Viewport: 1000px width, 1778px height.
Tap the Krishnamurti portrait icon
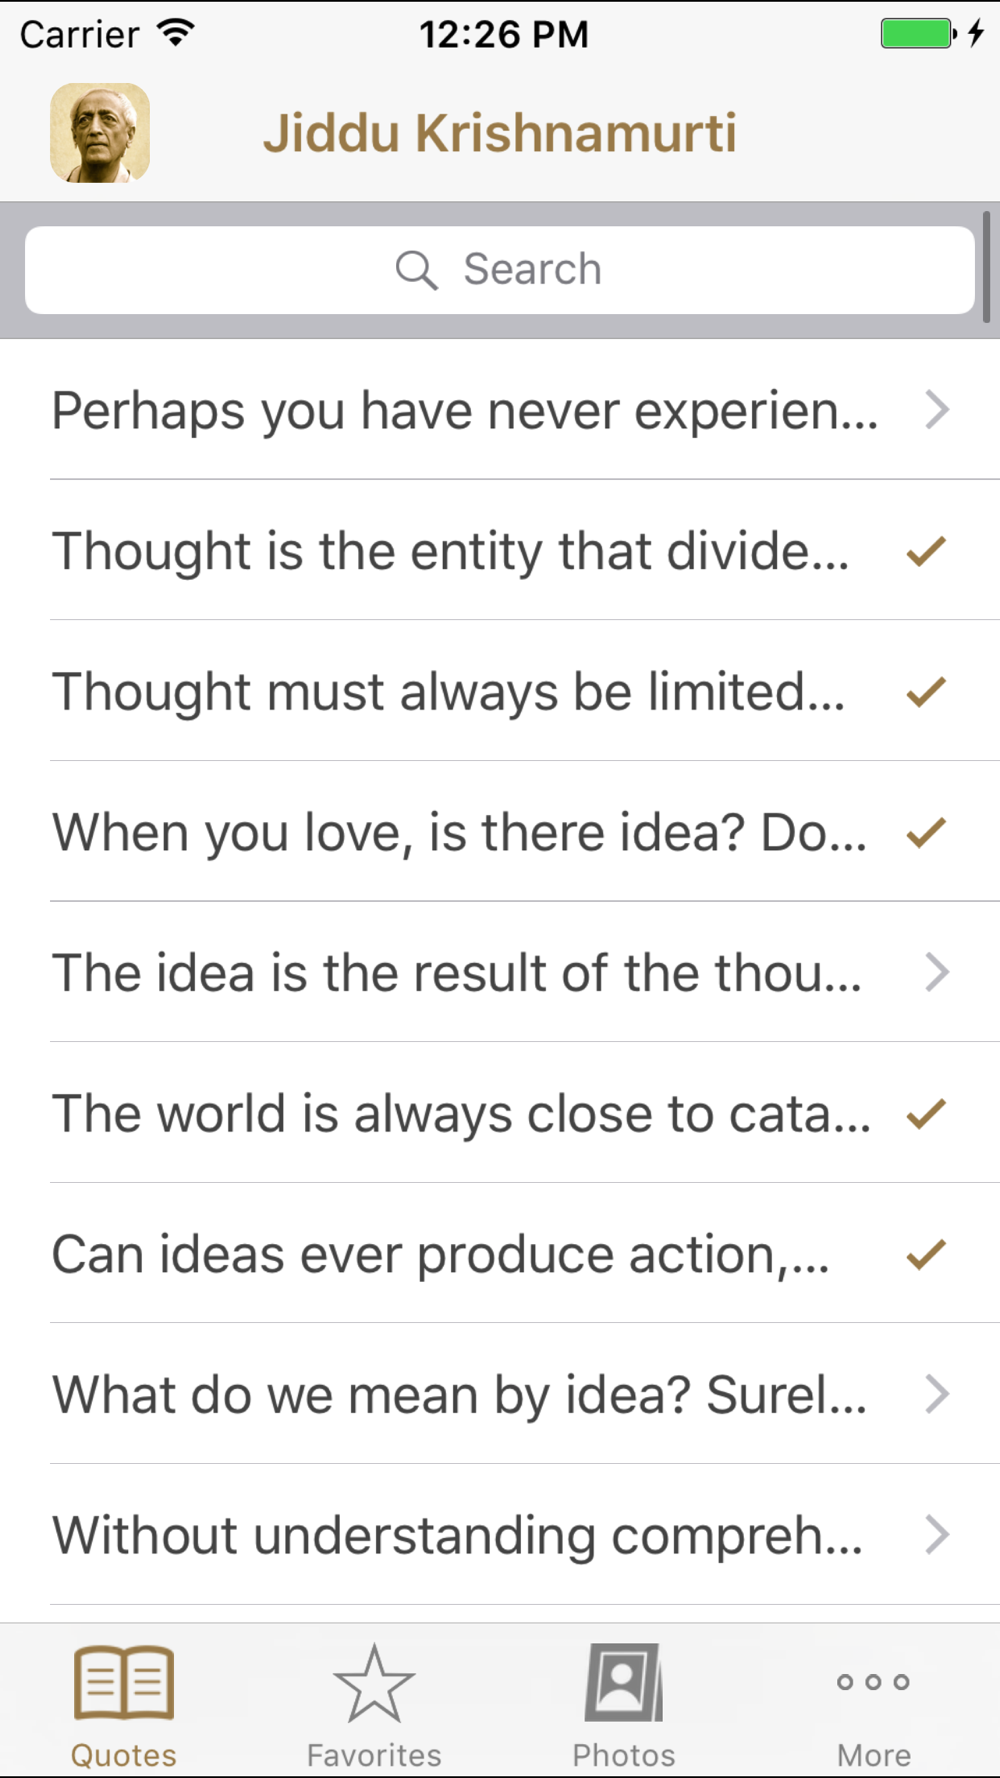100,133
